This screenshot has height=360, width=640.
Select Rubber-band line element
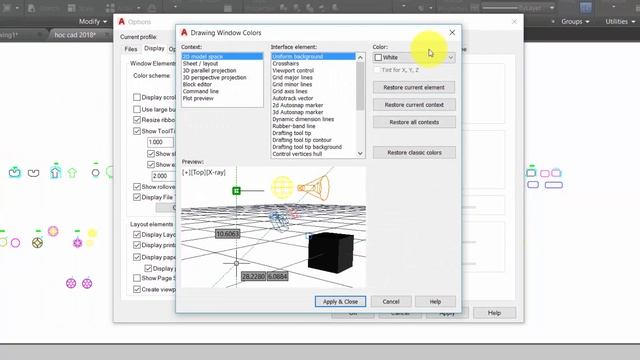pos(313,126)
